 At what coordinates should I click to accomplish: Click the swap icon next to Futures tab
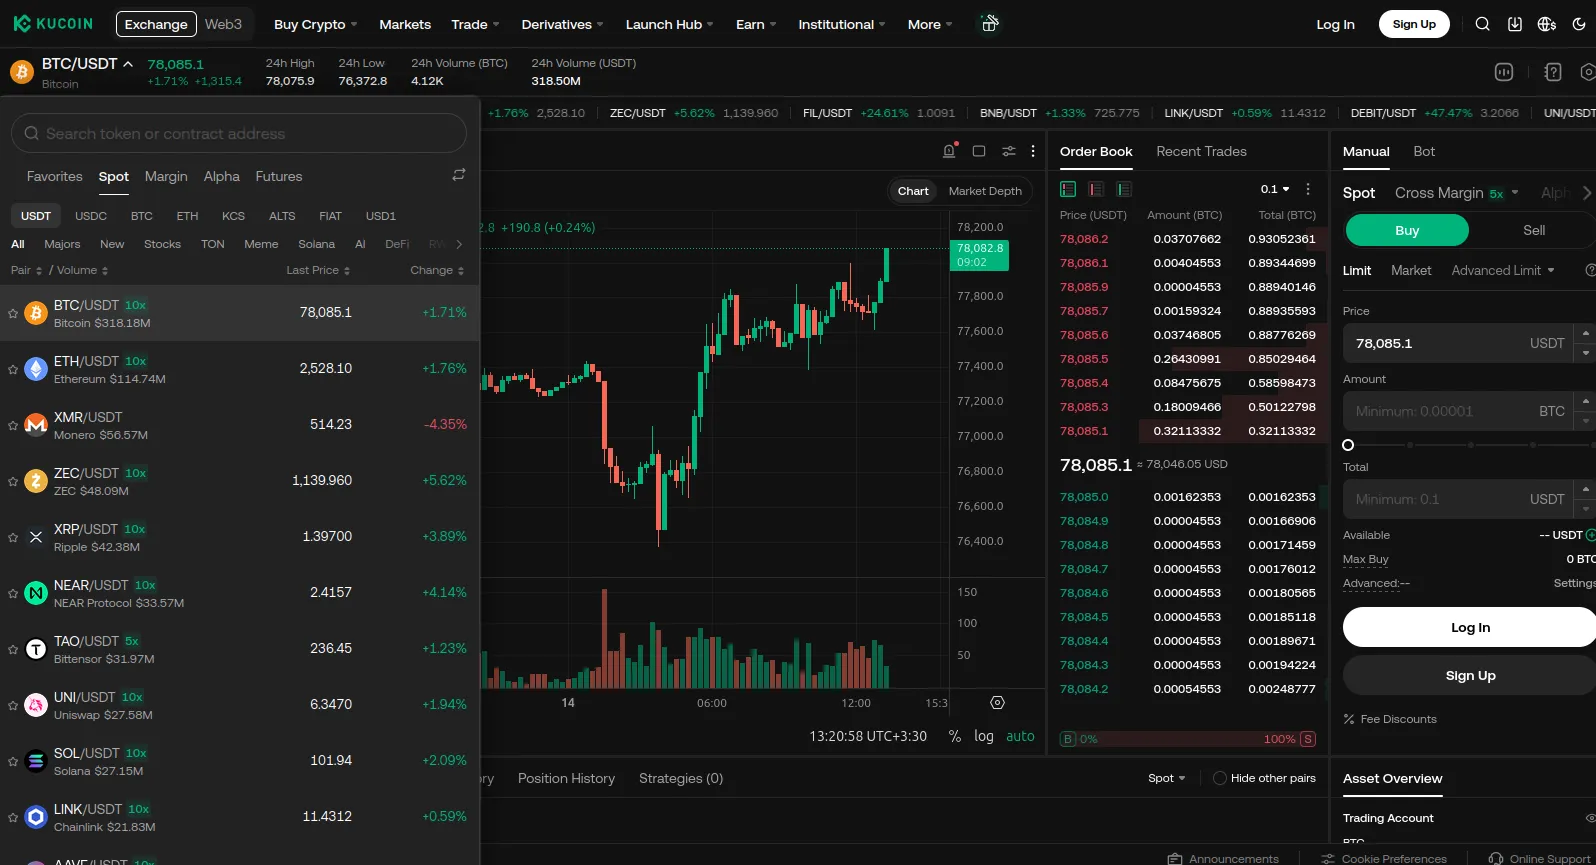click(459, 175)
